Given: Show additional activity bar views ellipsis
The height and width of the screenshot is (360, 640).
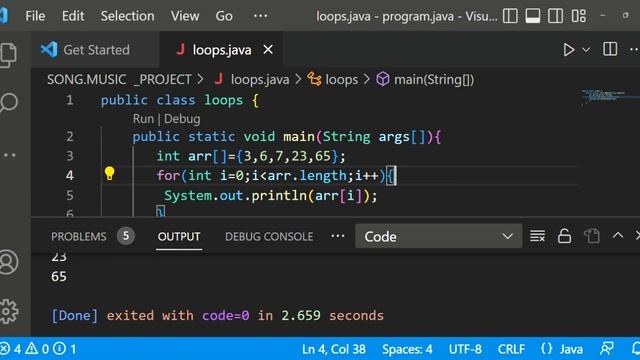Looking at the screenshot, I should pyautogui.click(x=9, y=155).
